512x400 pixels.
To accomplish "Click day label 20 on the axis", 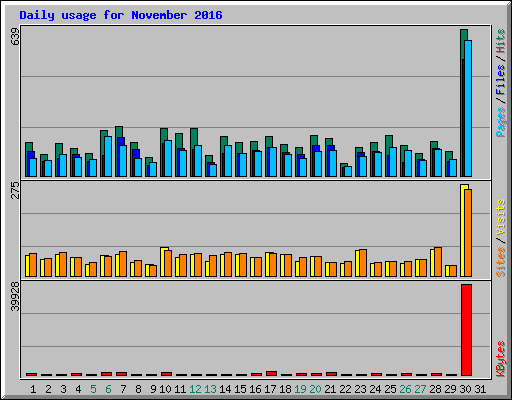I will point(315,389).
